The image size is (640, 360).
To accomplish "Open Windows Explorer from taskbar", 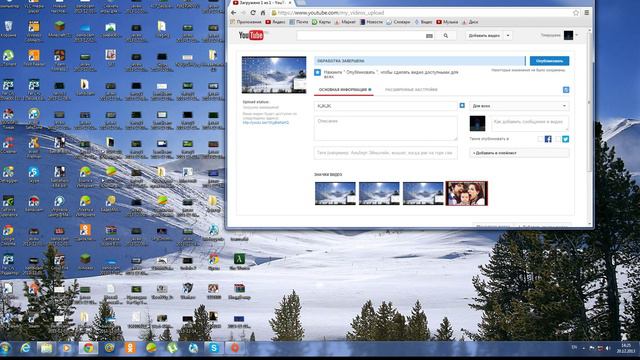I will (46, 348).
